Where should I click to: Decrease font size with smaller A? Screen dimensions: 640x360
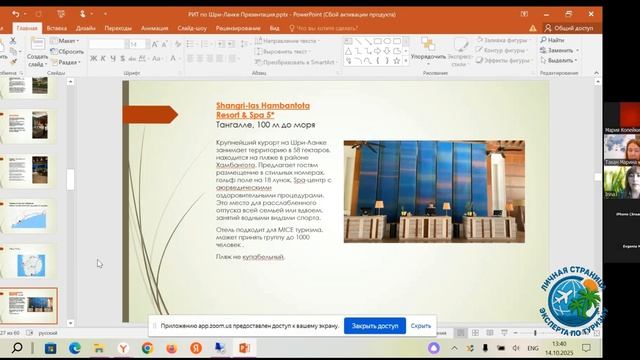tap(164, 44)
